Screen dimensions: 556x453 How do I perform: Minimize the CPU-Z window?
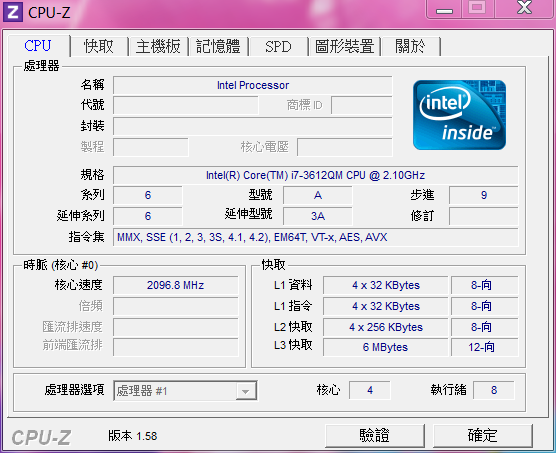[x=444, y=9]
